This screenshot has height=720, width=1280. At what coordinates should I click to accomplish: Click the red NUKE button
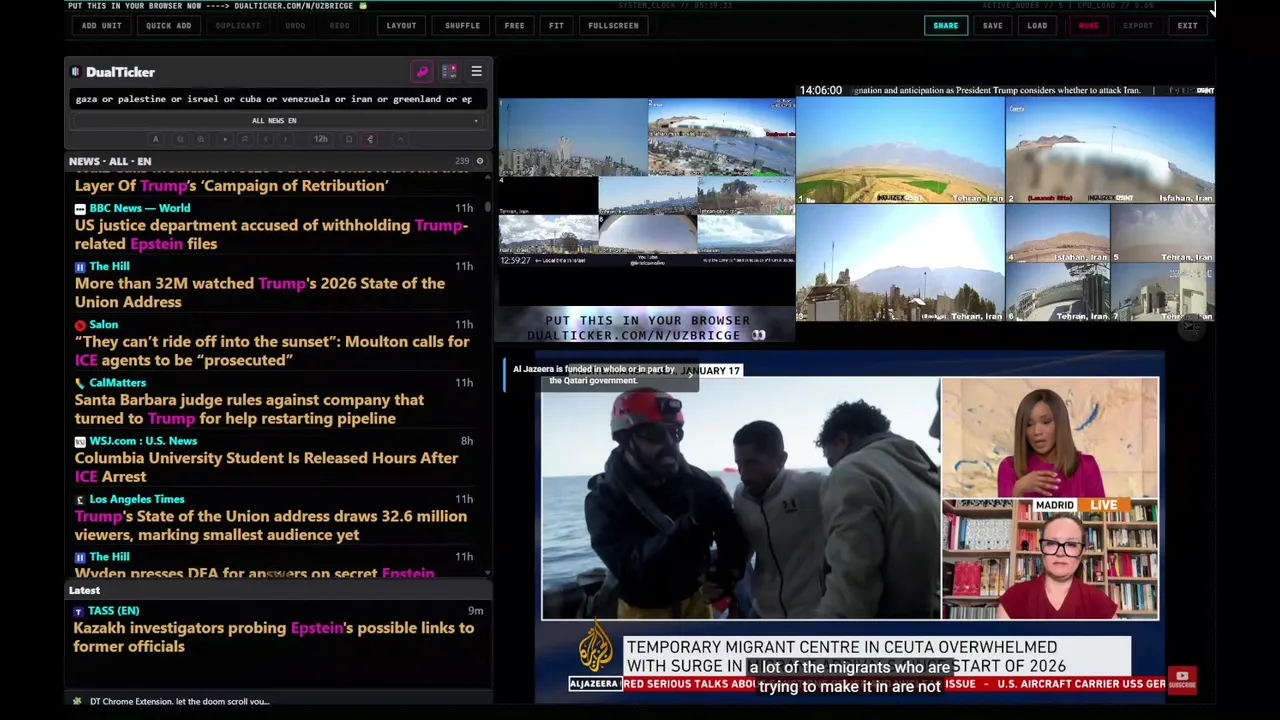click(1088, 26)
